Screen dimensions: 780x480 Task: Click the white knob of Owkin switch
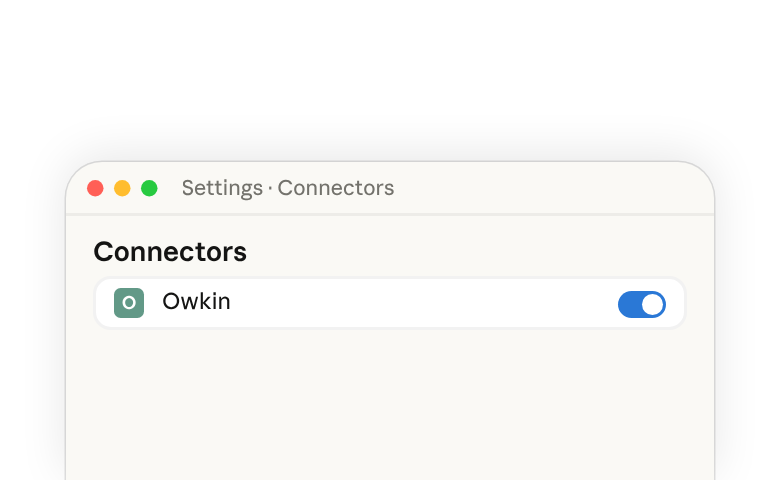[653, 304]
